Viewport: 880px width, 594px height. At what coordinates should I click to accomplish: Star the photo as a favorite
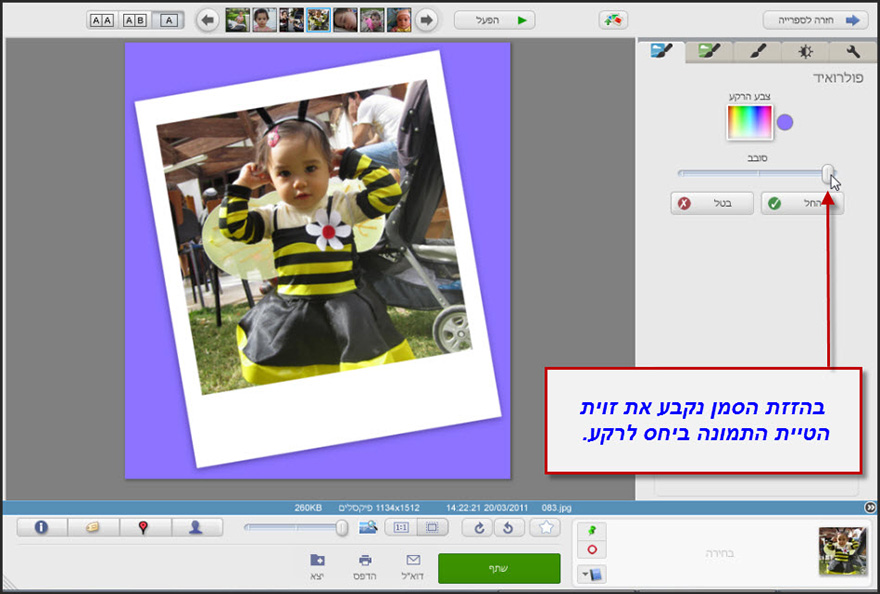tap(546, 527)
